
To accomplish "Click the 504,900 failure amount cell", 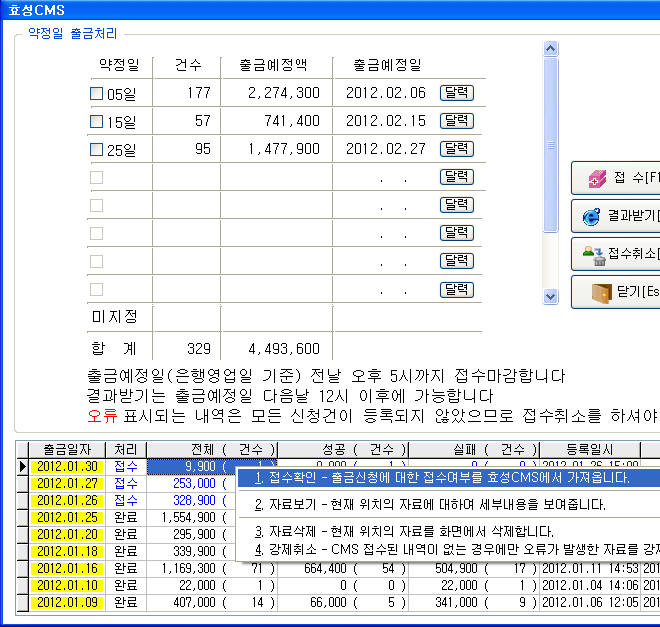I will [x=456, y=569].
